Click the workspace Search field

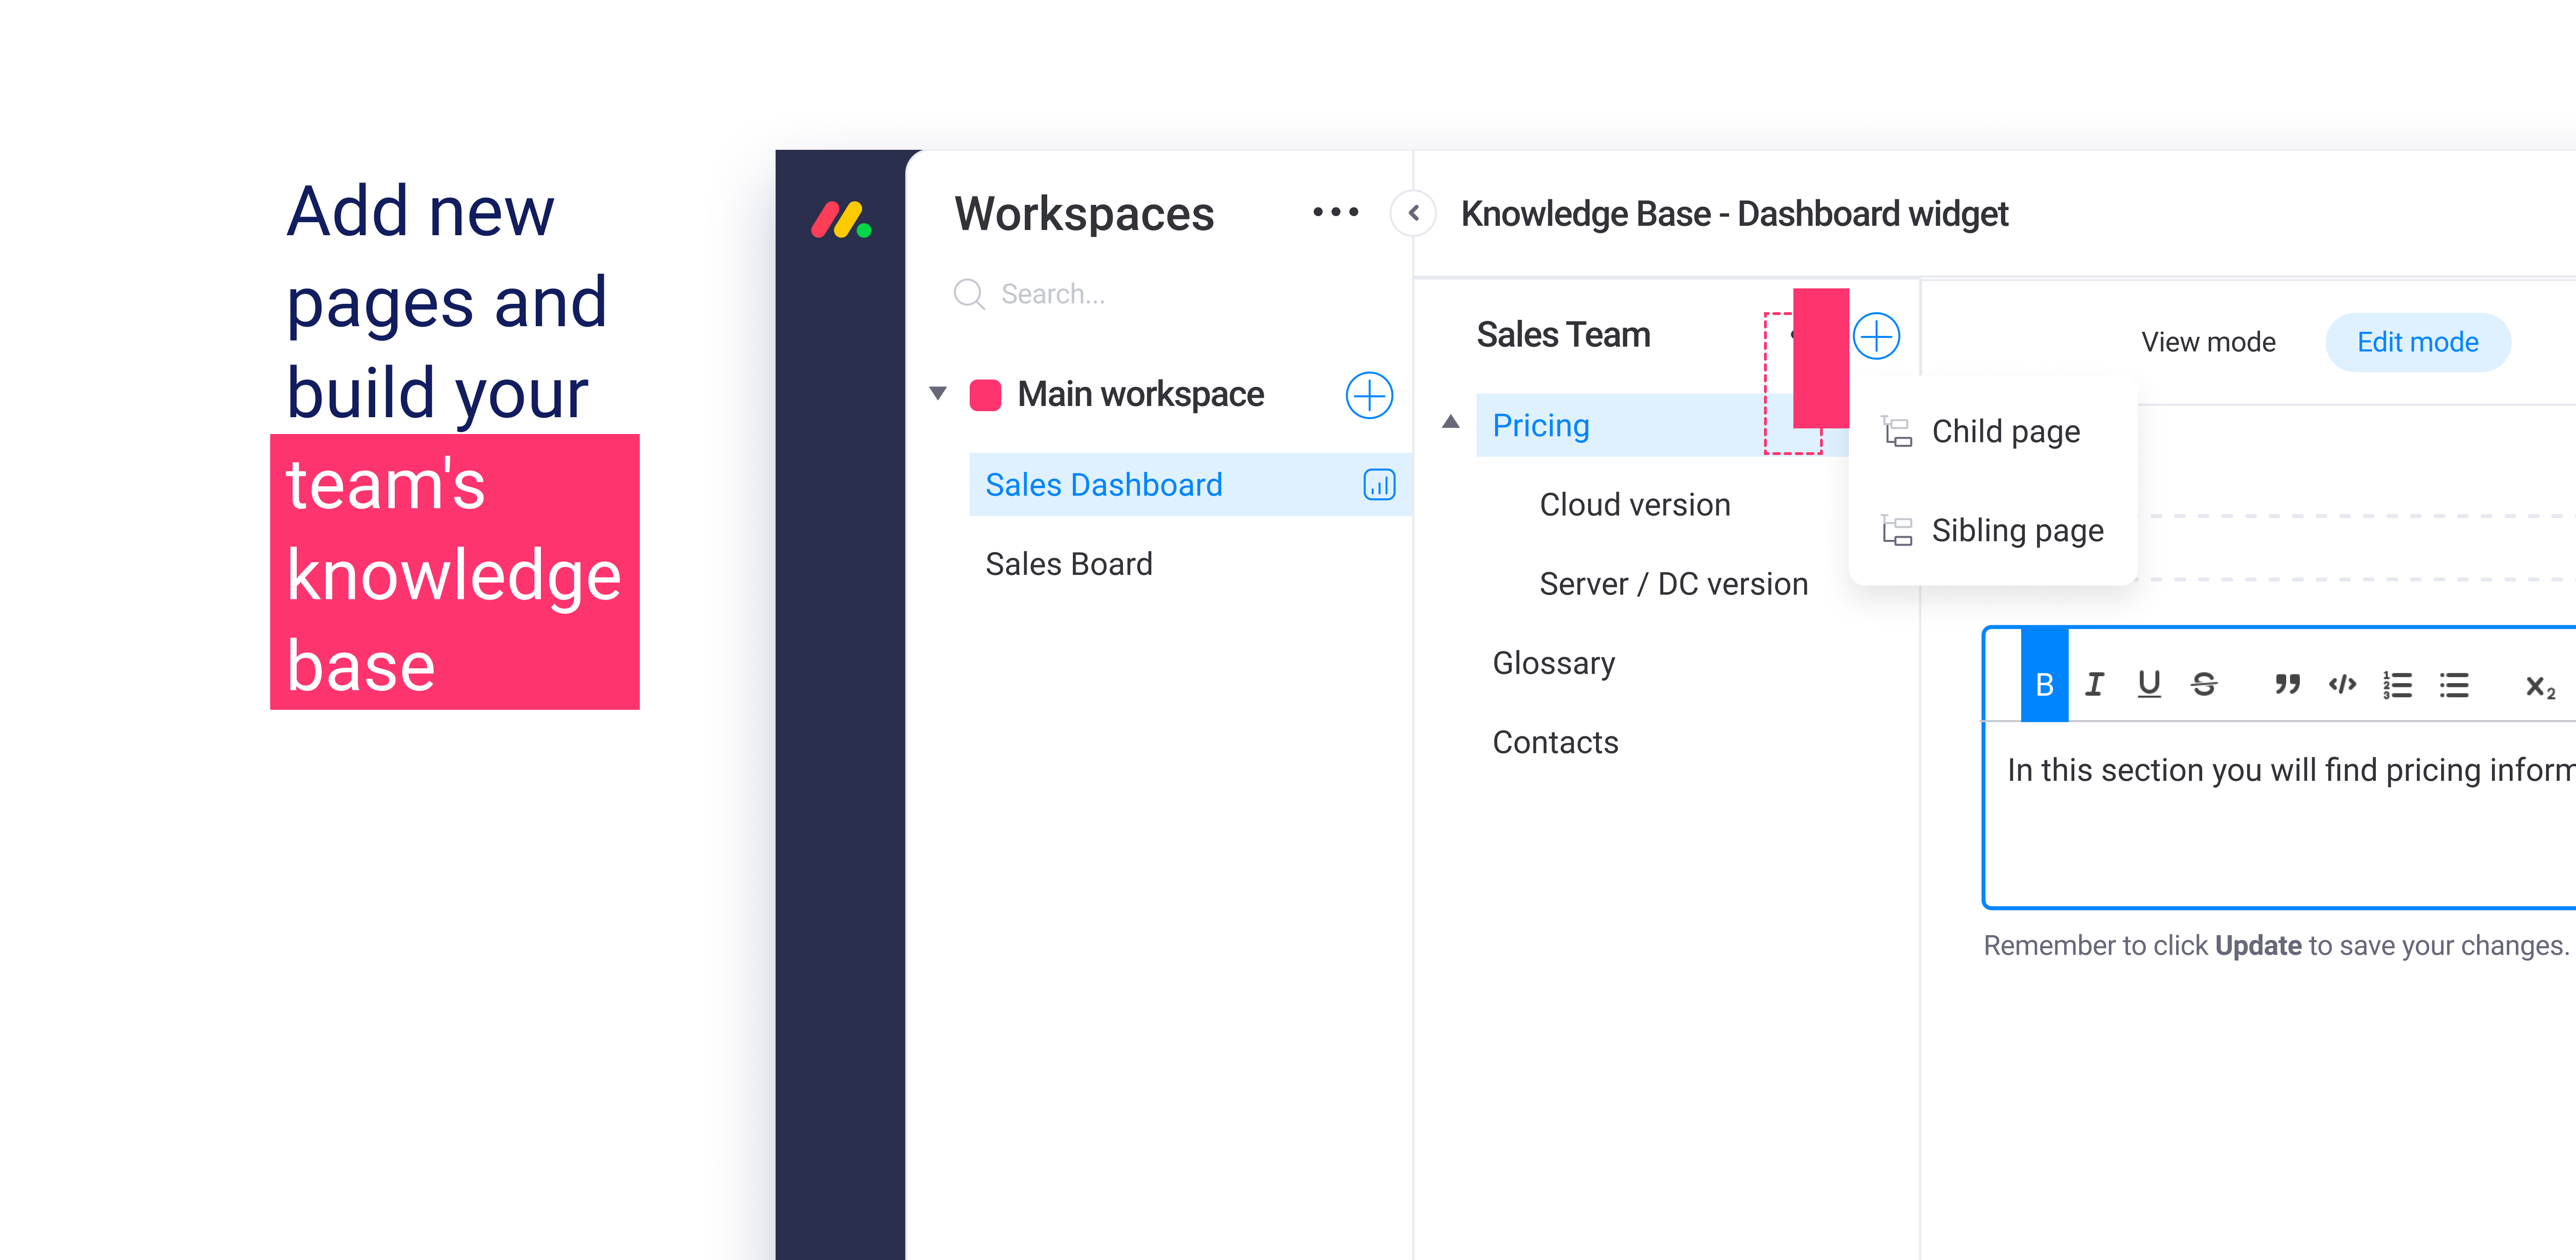(x=1052, y=294)
